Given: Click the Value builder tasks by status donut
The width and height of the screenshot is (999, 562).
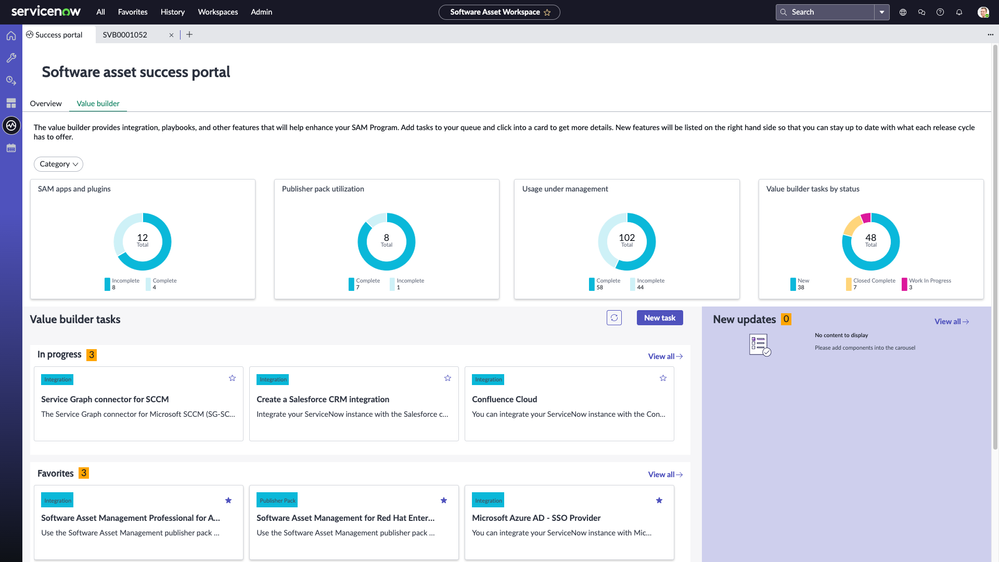Looking at the screenshot, I should tap(871, 241).
